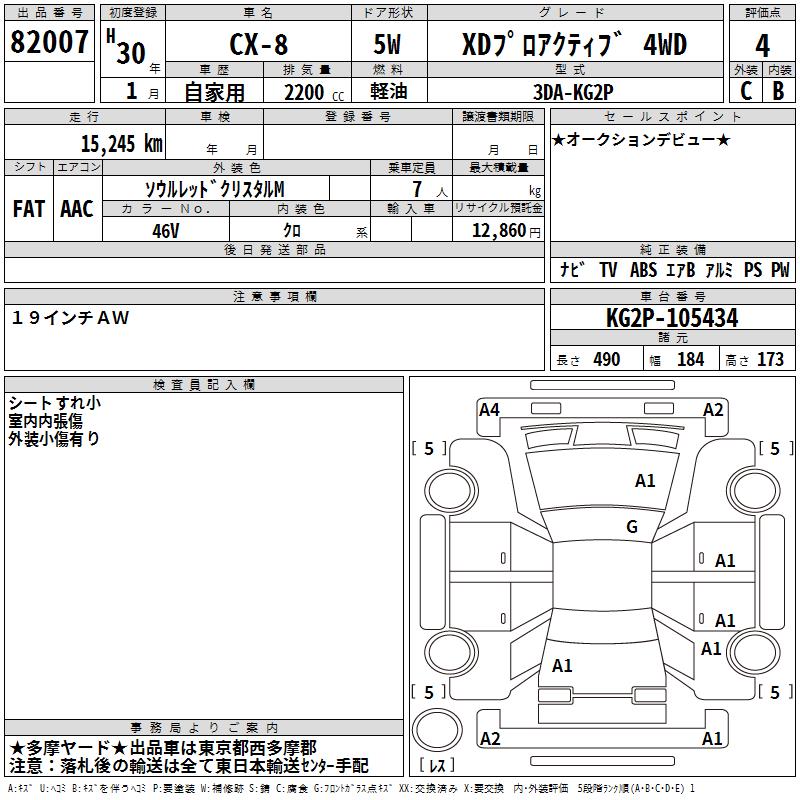
Task: Select grade XDプロアクティブ 4WD
Action: coord(574,44)
